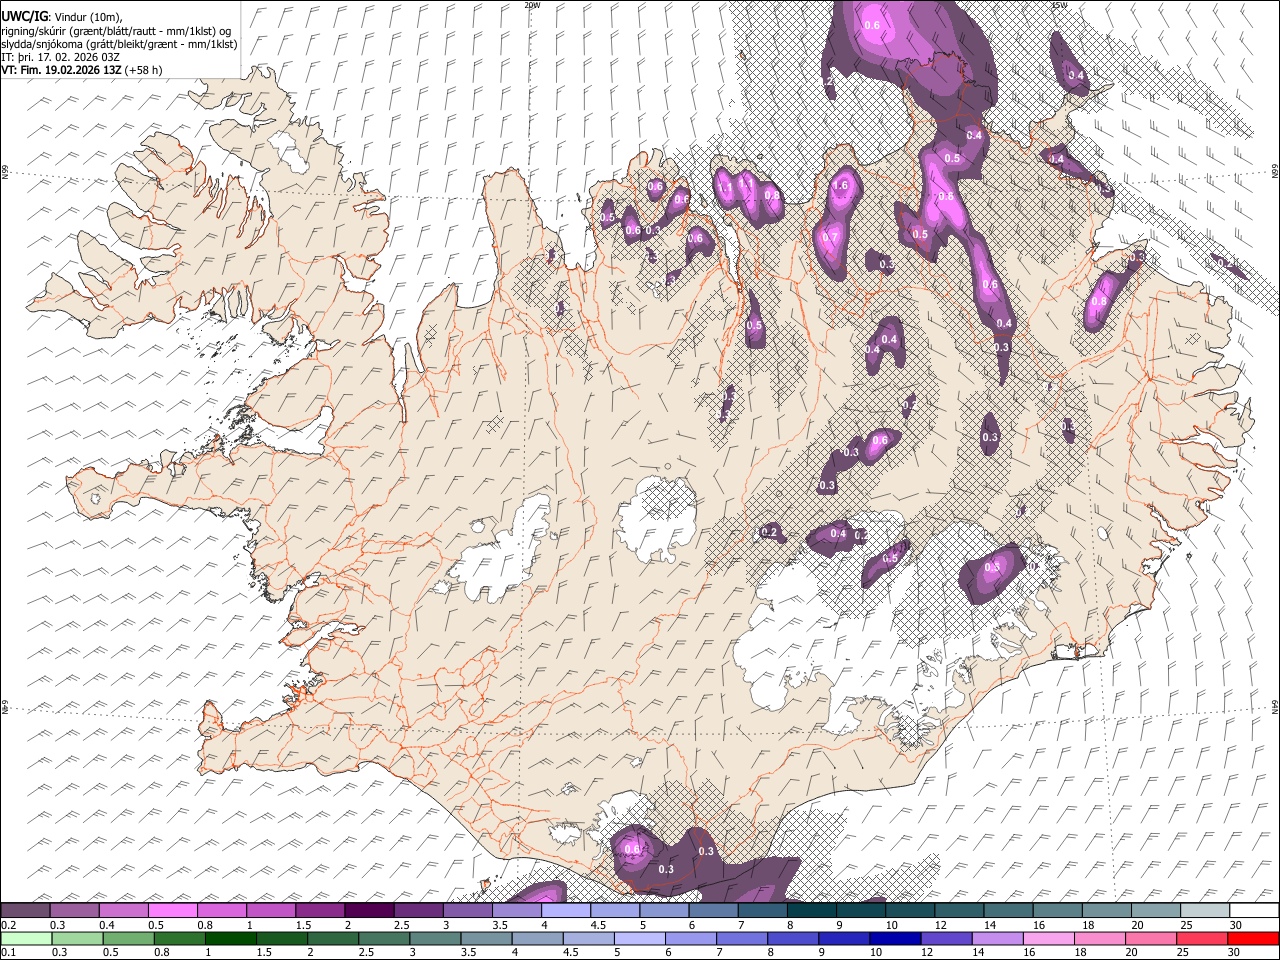The height and width of the screenshot is (960, 1280).
Task: Select the mauve 0.3 swatch in the upper snow legend
Action: (x=75, y=910)
